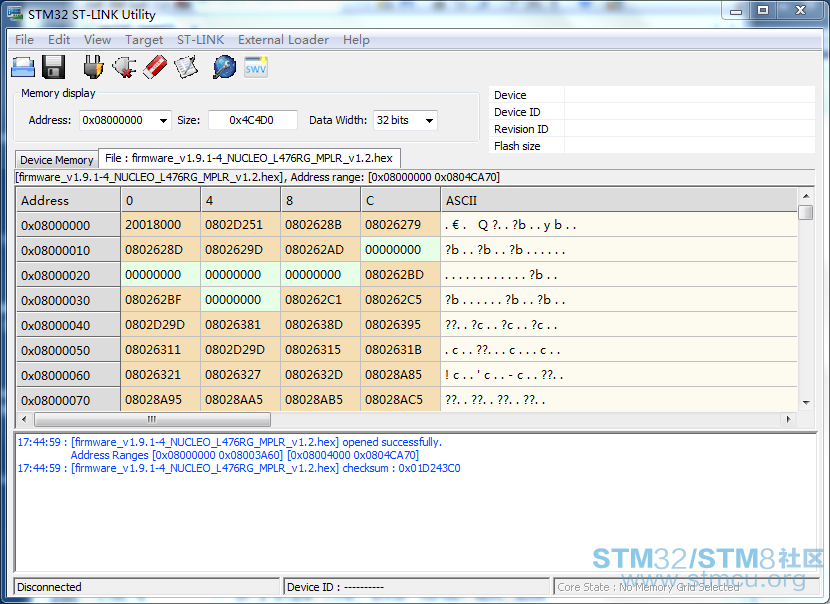Open the File menu

point(24,40)
